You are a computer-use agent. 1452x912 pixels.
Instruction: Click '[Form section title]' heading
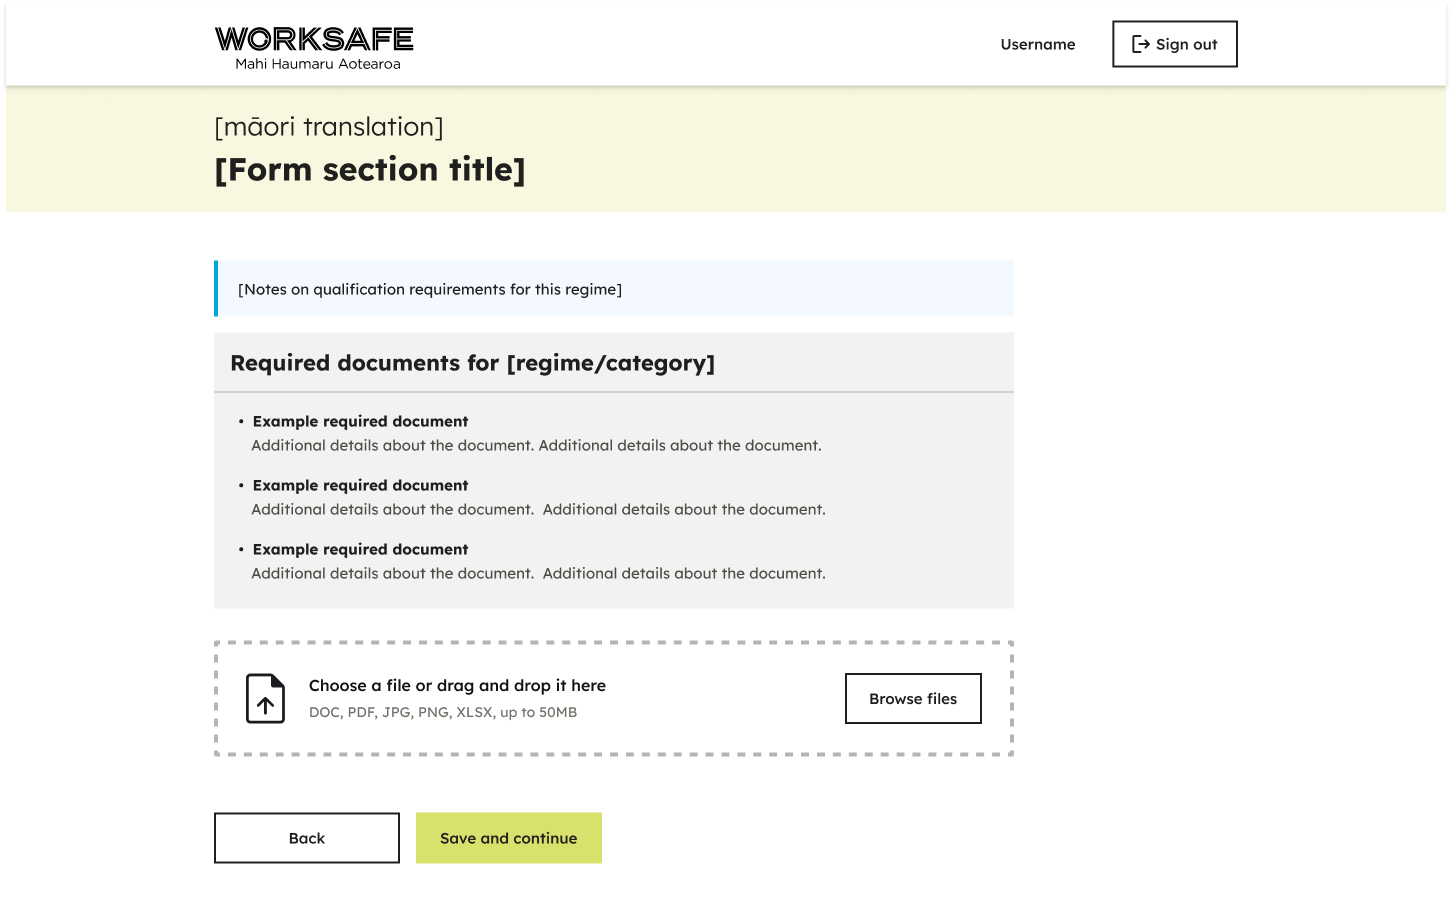[x=370, y=170]
